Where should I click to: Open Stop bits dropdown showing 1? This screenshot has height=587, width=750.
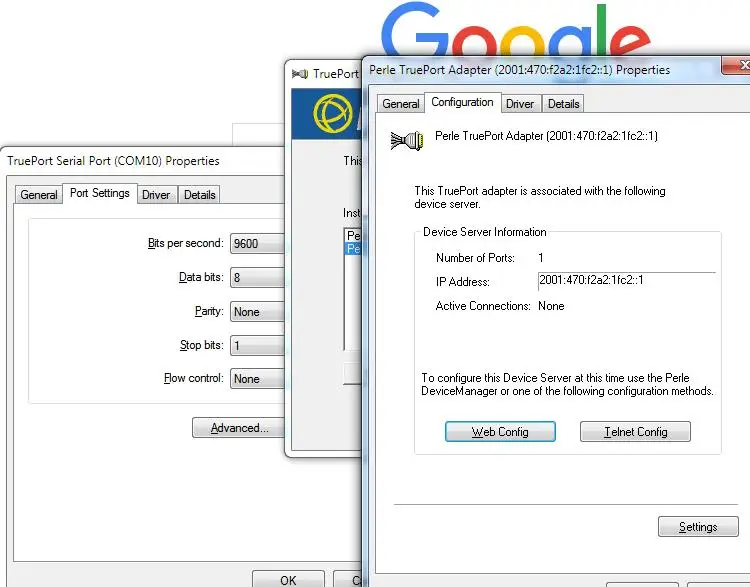(x=257, y=345)
